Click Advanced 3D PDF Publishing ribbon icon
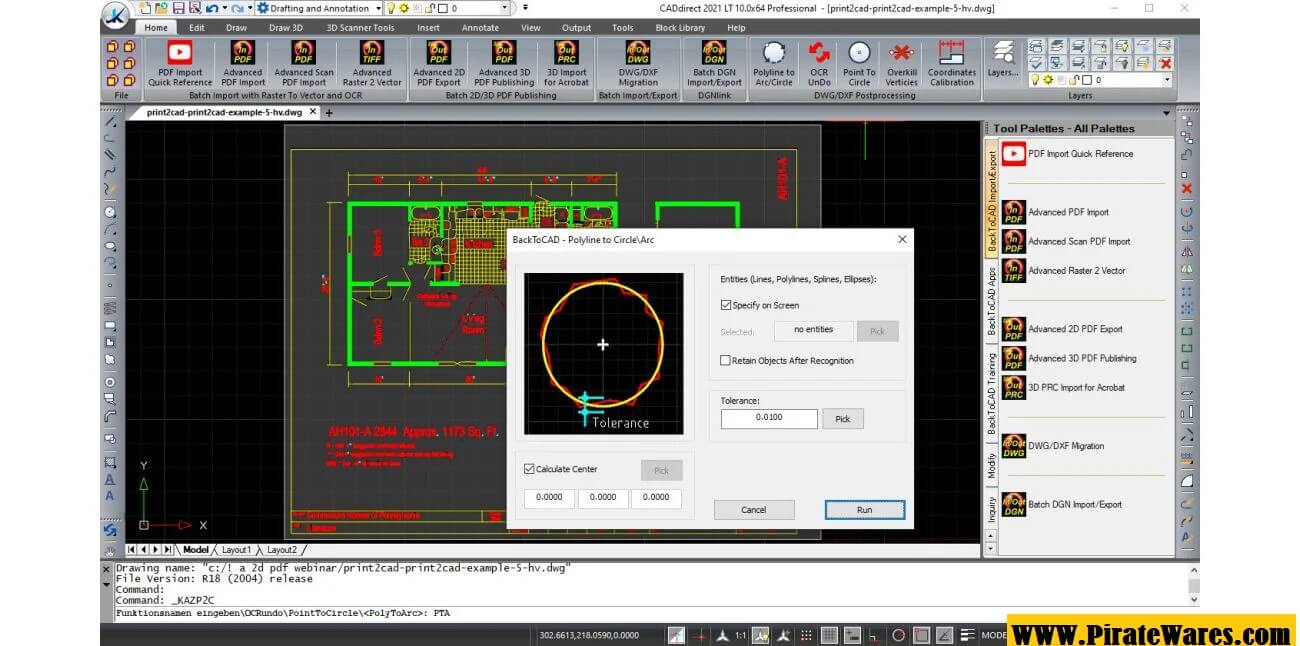Screen dimensions: 1300x646 pyautogui.click(x=504, y=63)
